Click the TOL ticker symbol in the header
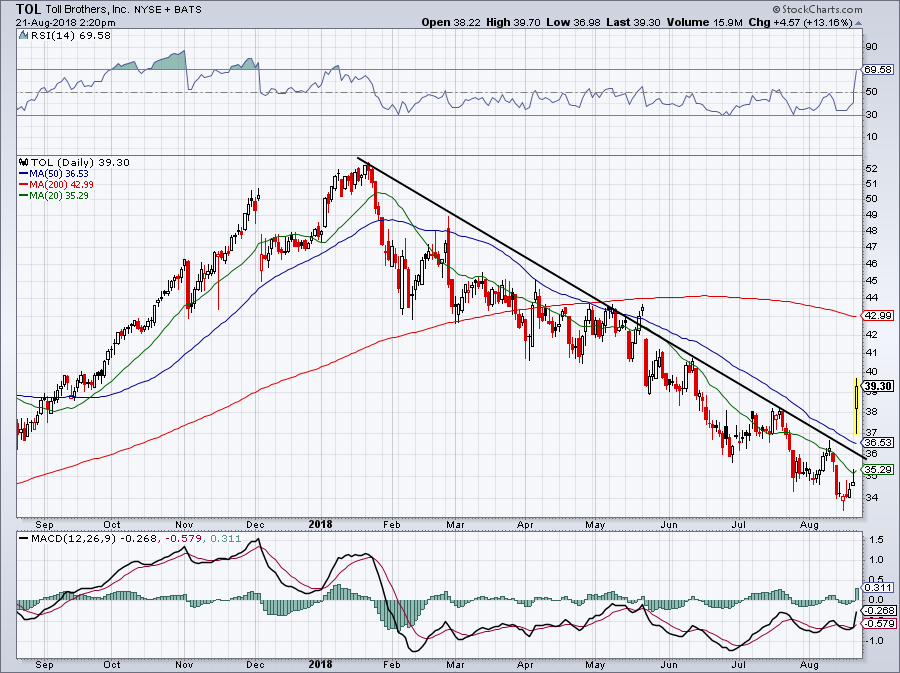The image size is (900, 673). (x=29, y=9)
